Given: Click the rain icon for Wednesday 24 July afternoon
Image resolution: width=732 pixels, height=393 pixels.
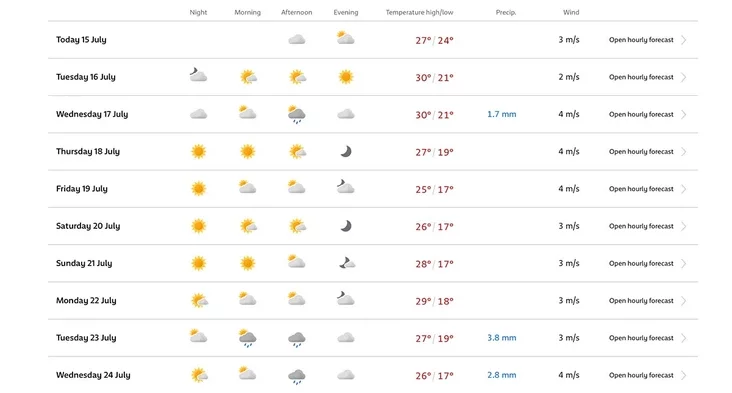Looking at the screenshot, I should [296, 376].
